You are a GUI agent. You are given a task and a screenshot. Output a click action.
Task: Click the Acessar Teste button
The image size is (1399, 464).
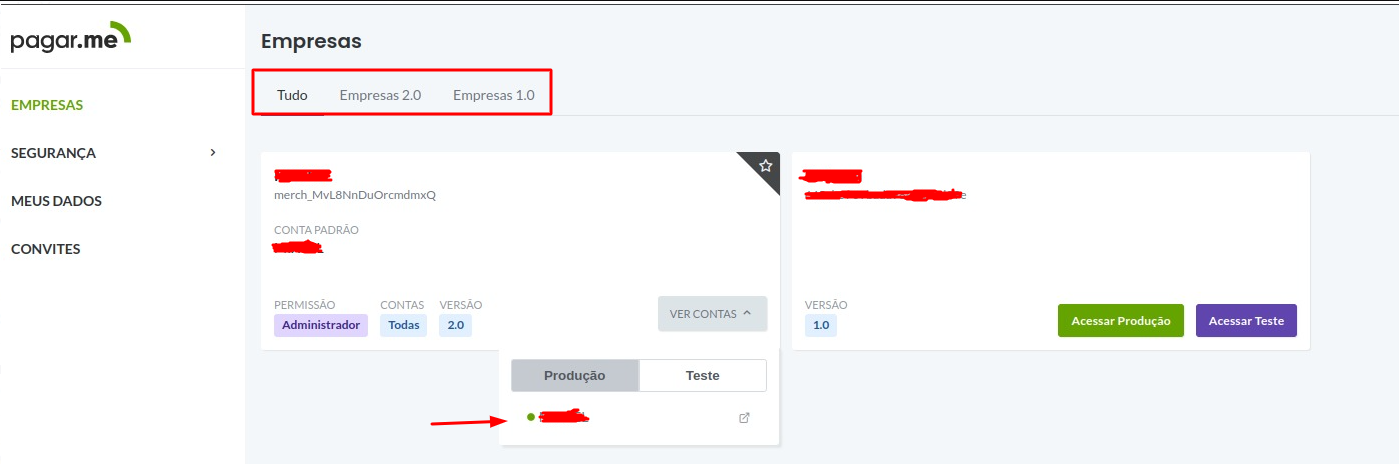coord(1246,321)
